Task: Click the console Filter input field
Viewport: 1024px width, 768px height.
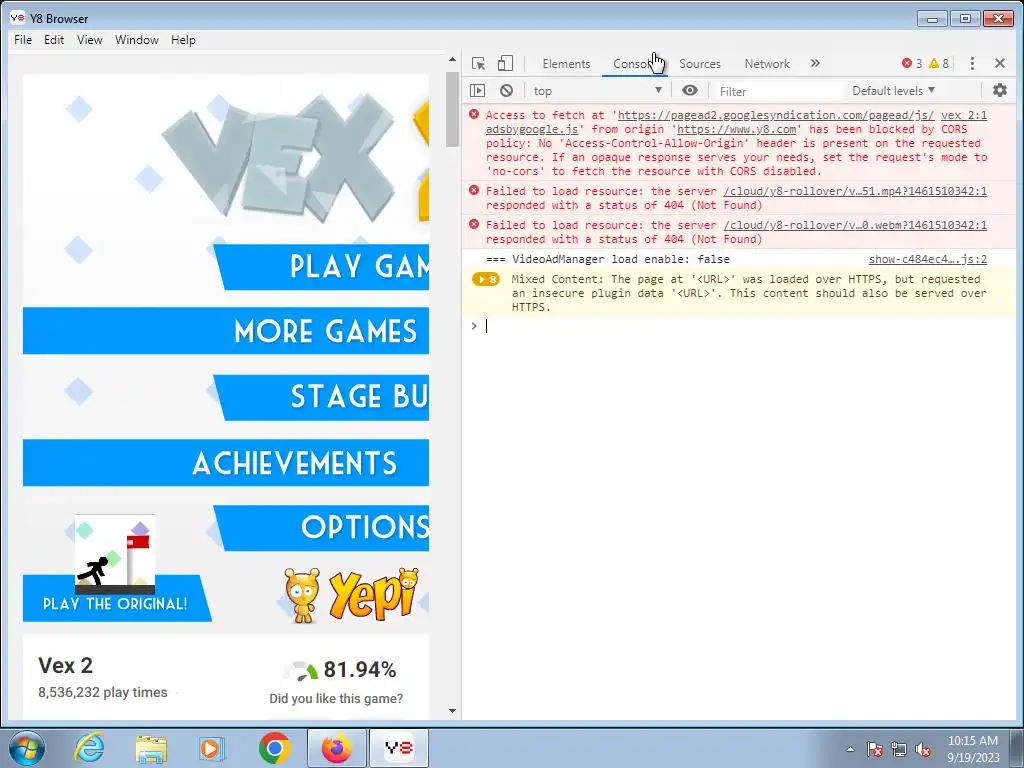Action: tap(778, 91)
